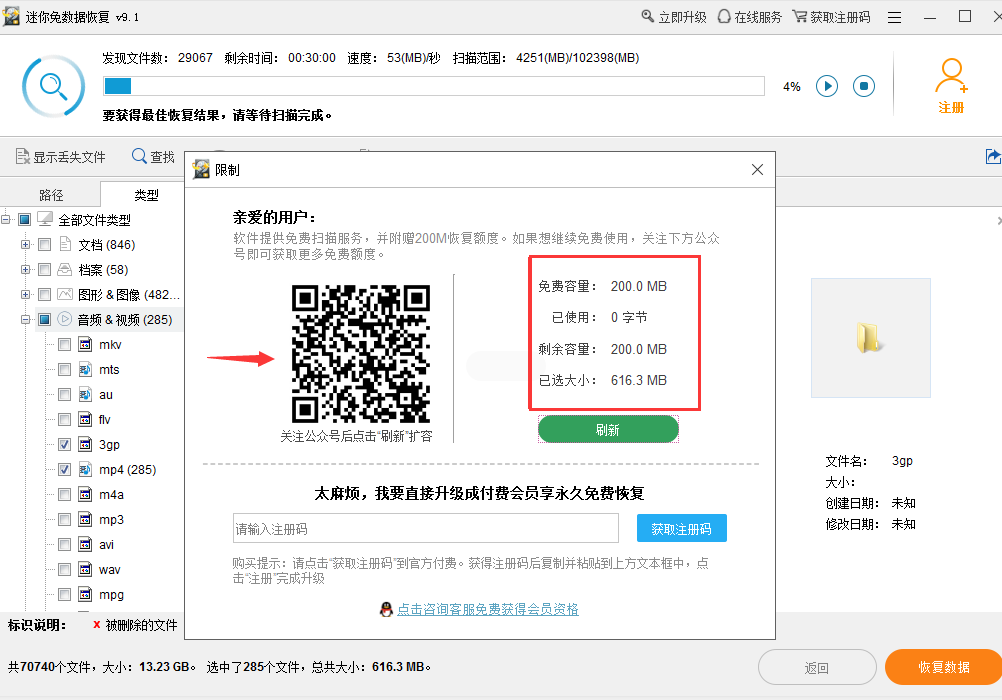Open 点击咨询客服免费获得会员资格 link

click(x=488, y=609)
